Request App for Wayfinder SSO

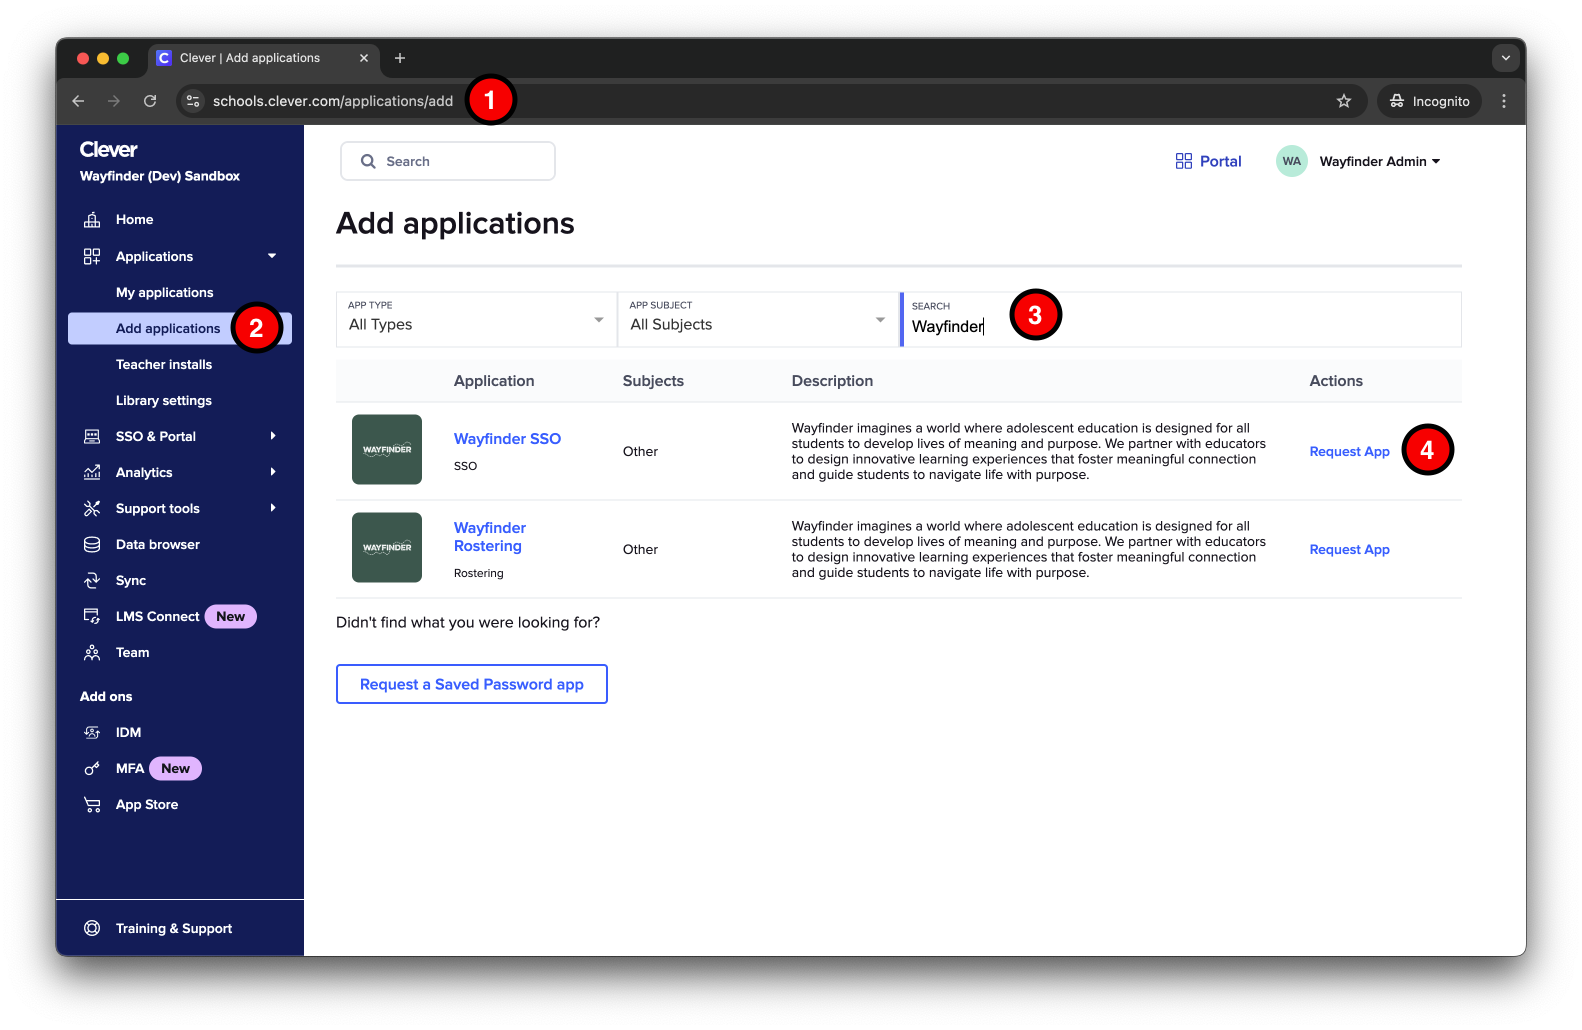pyautogui.click(x=1350, y=452)
